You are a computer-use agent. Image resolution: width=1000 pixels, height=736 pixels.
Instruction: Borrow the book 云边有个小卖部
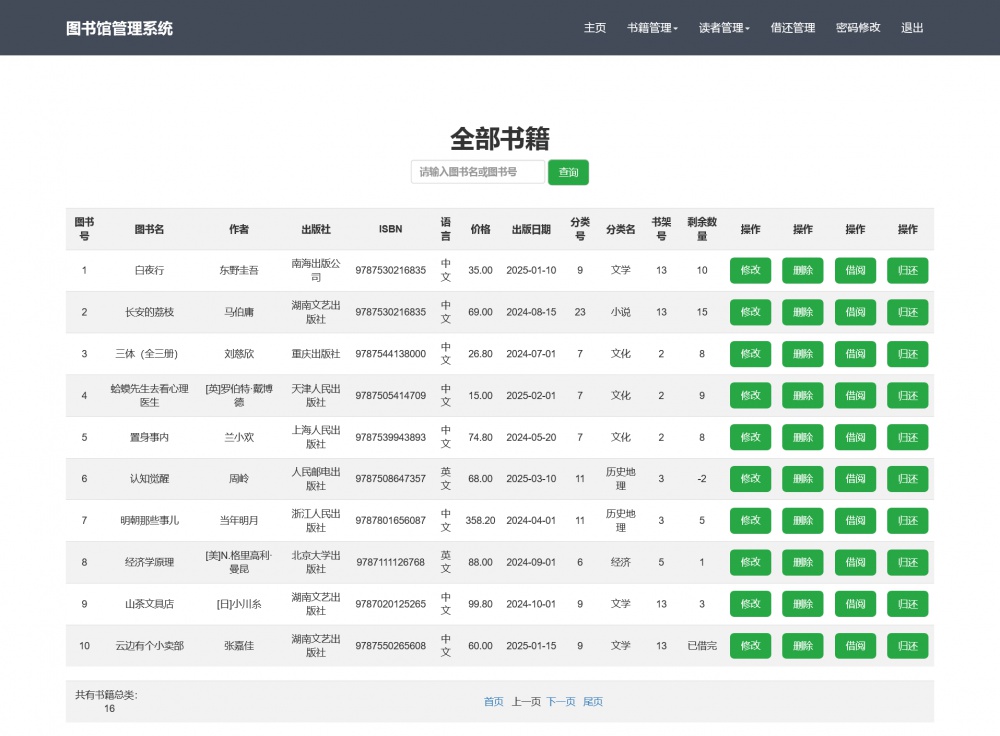855,646
